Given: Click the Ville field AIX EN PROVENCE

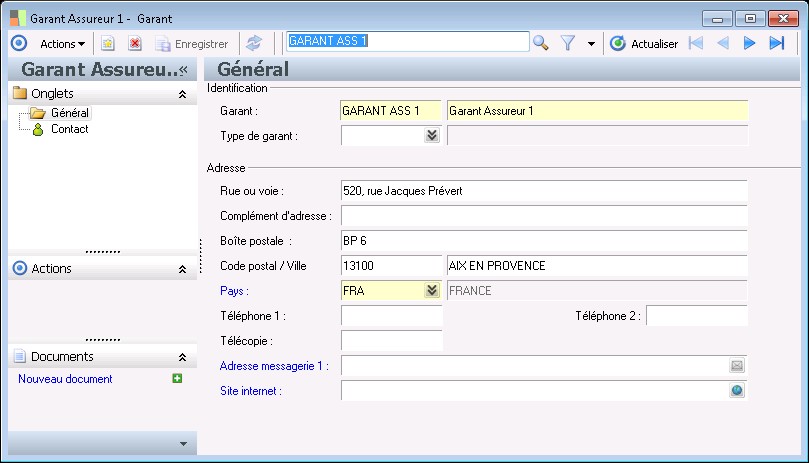Looking at the screenshot, I should click(x=597, y=266).
